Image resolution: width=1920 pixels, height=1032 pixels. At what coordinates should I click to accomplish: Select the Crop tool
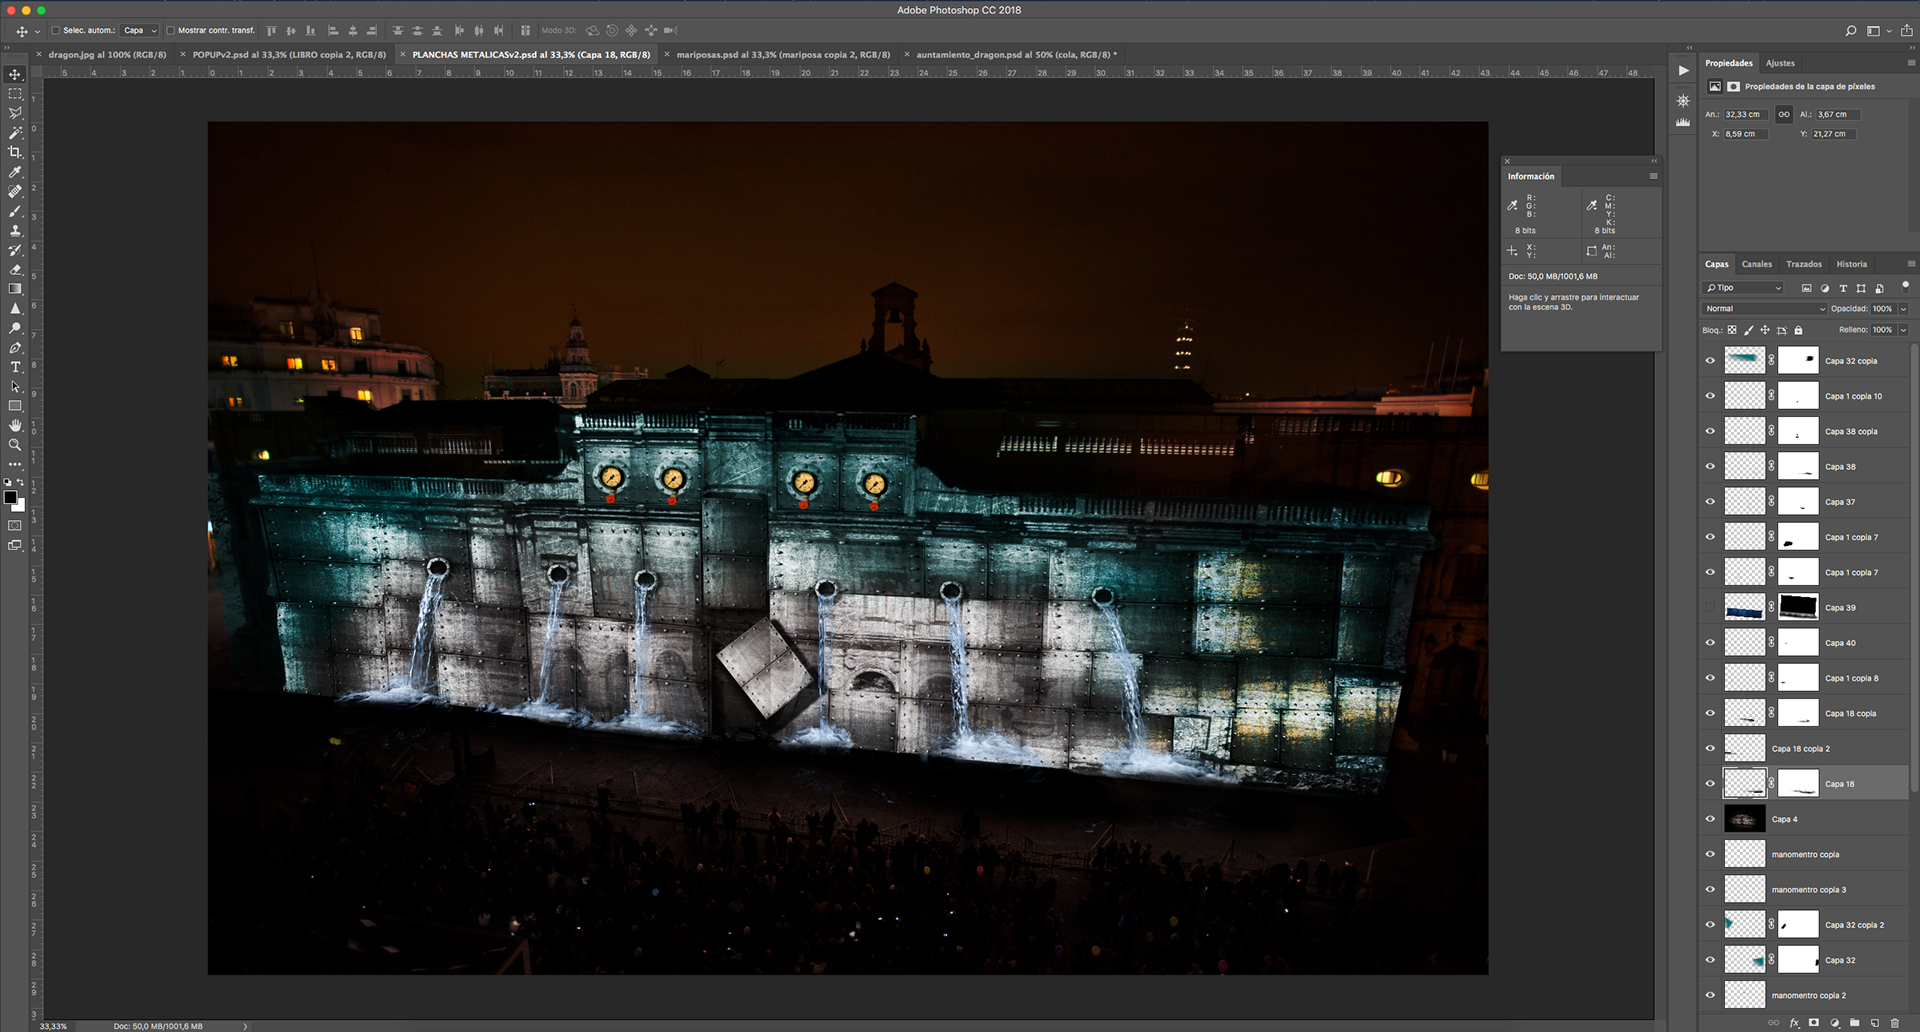pos(15,152)
